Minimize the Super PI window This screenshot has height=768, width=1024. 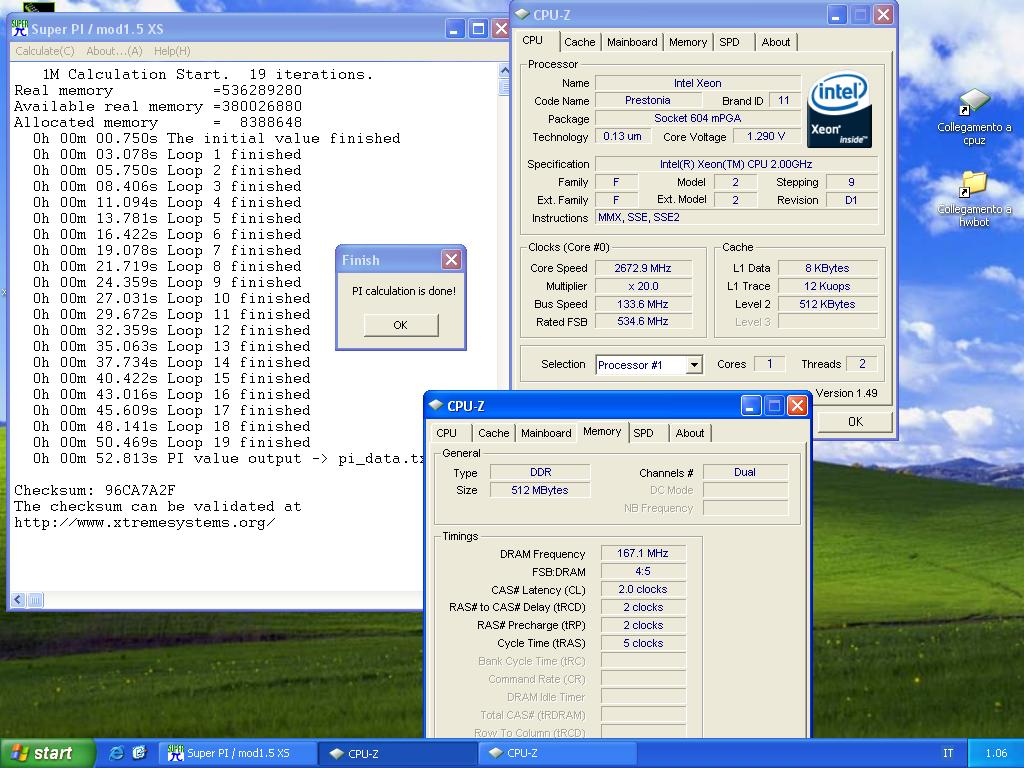pyautogui.click(x=456, y=29)
